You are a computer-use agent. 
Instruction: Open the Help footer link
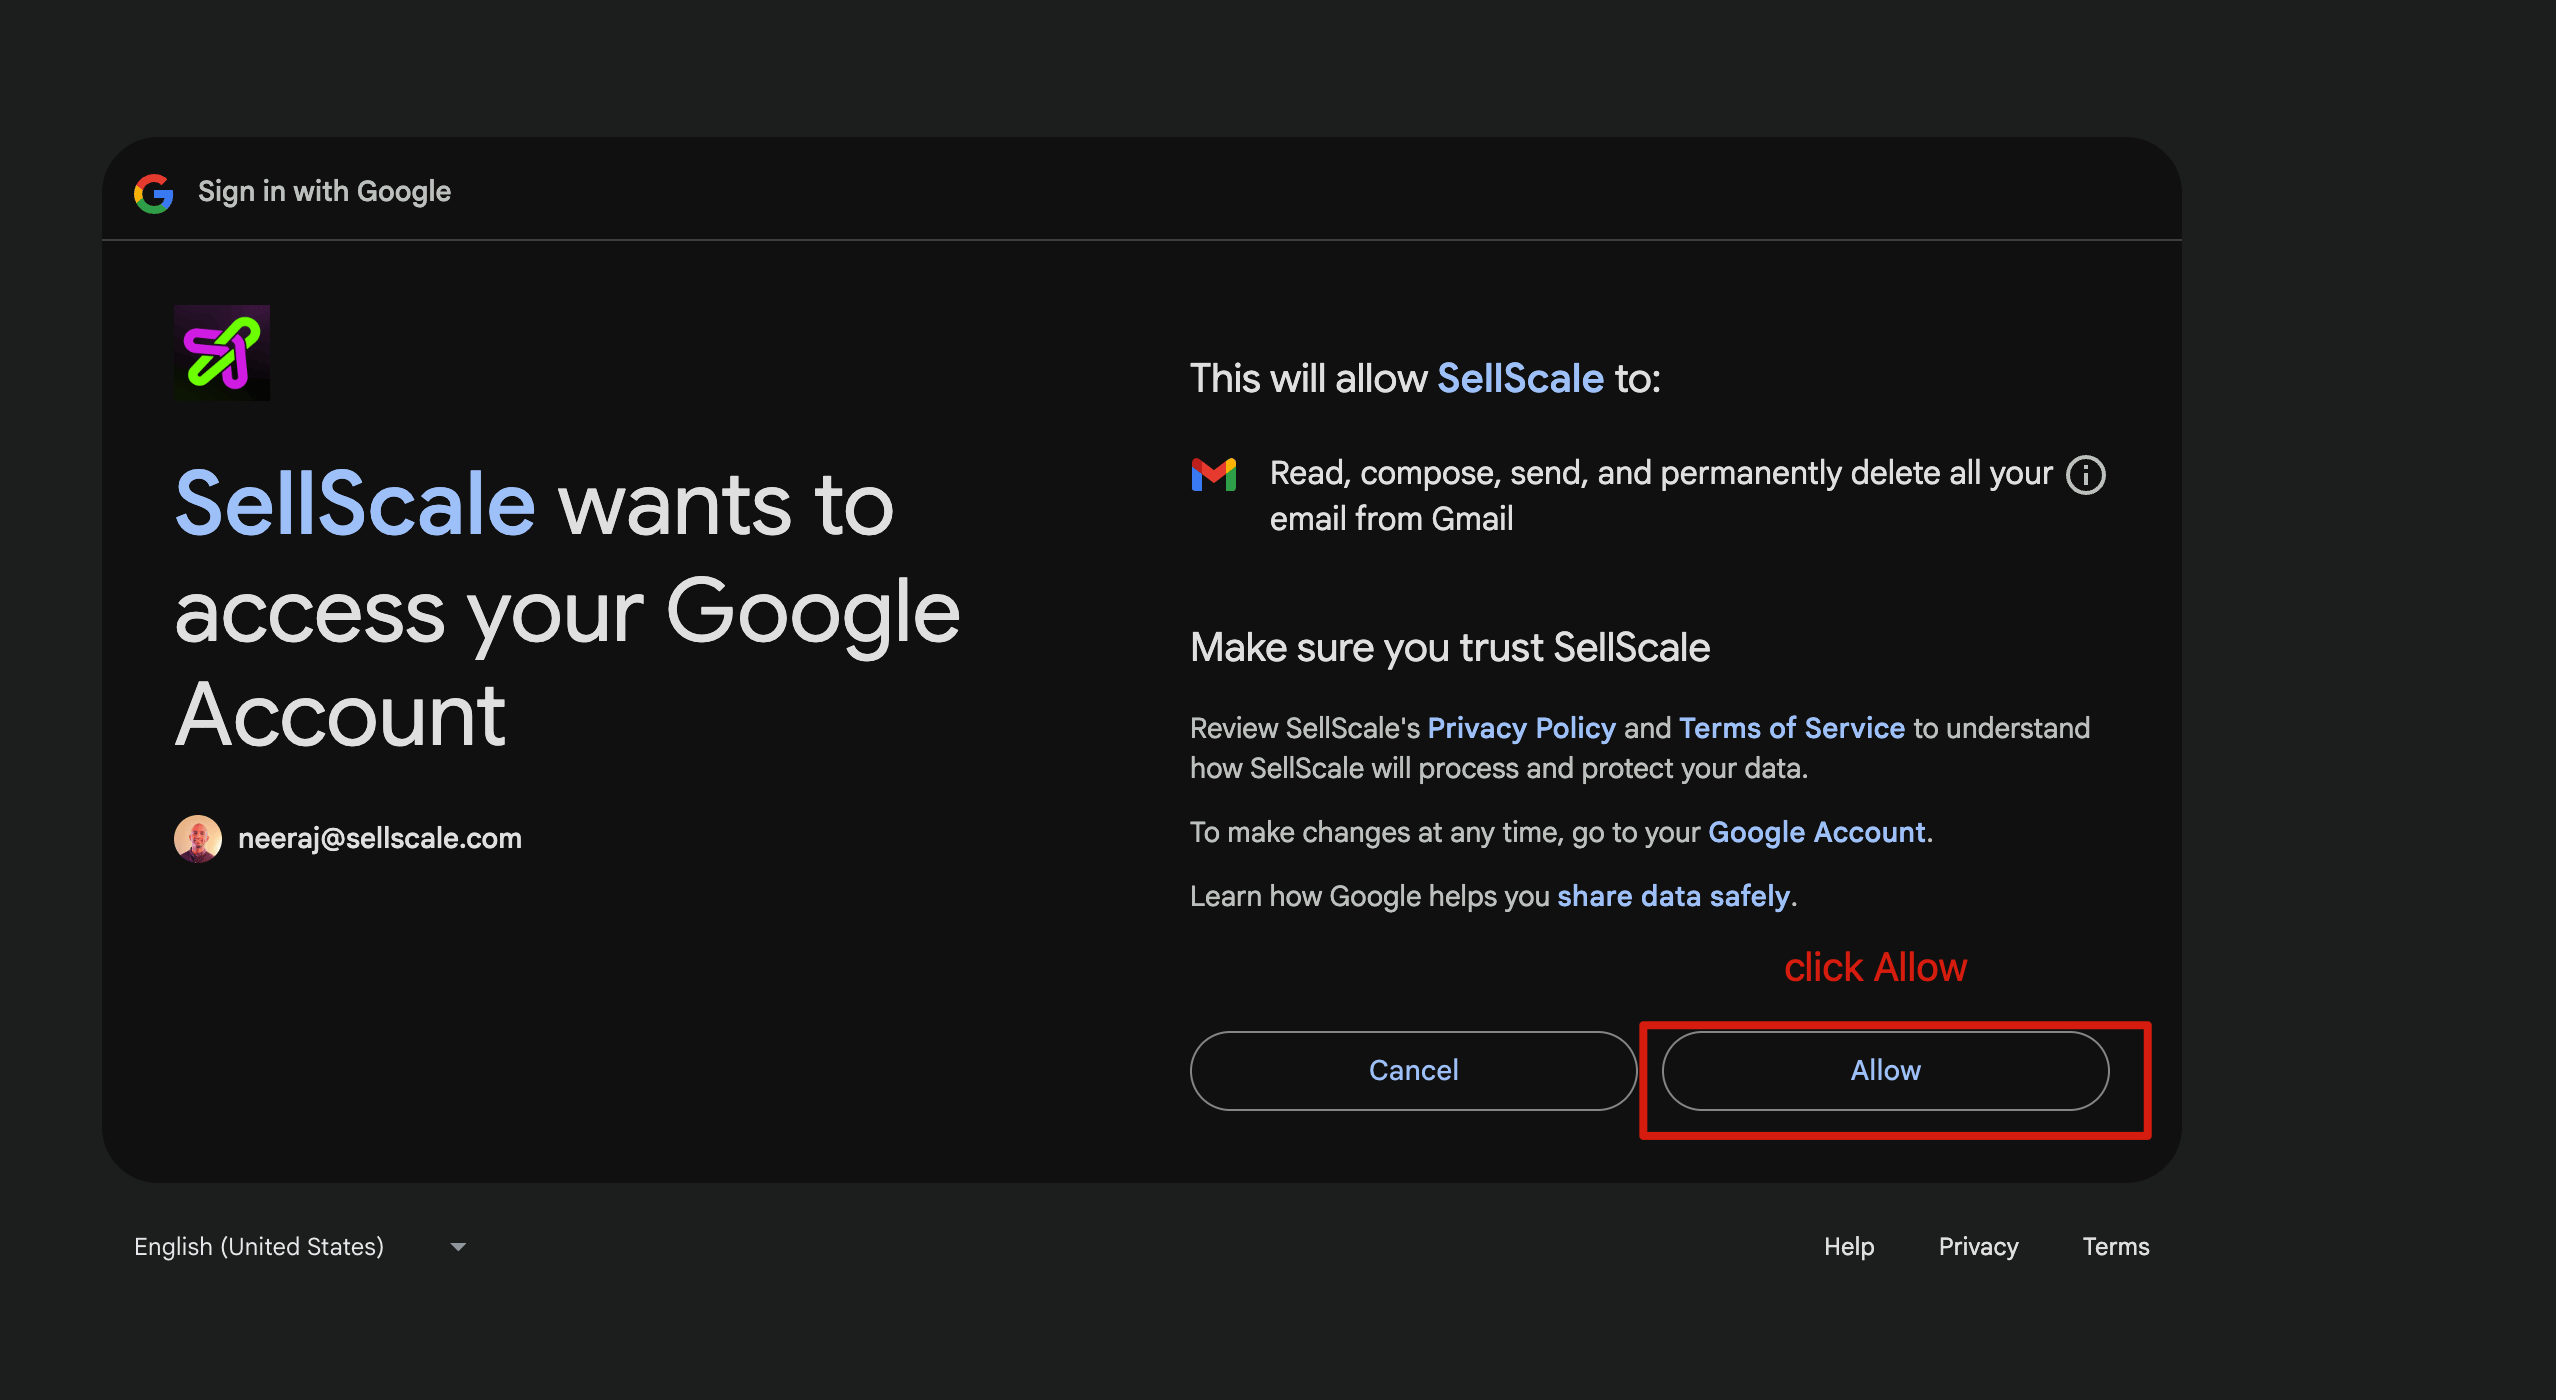[1849, 1246]
